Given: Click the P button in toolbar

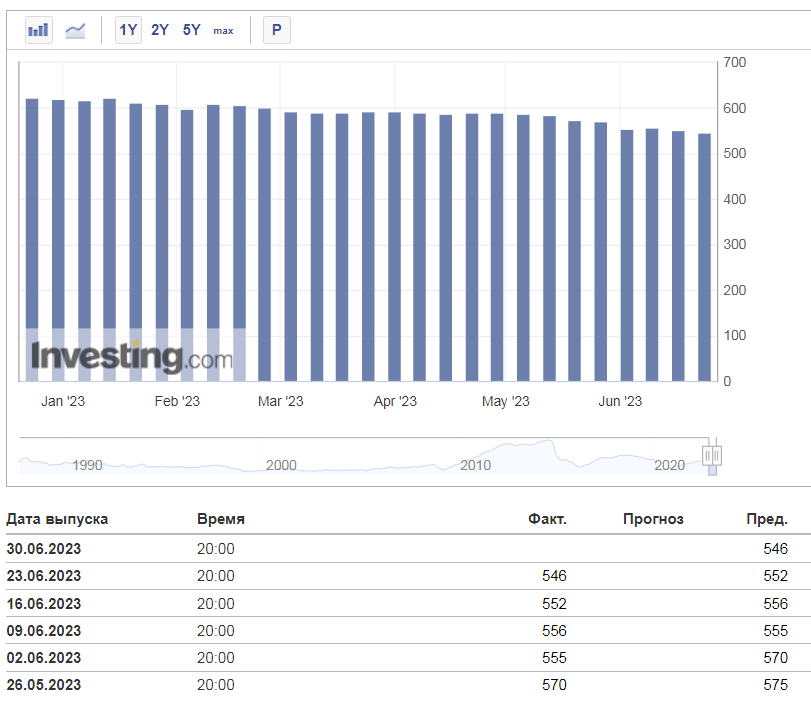Looking at the screenshot, I should click(277, 30).
